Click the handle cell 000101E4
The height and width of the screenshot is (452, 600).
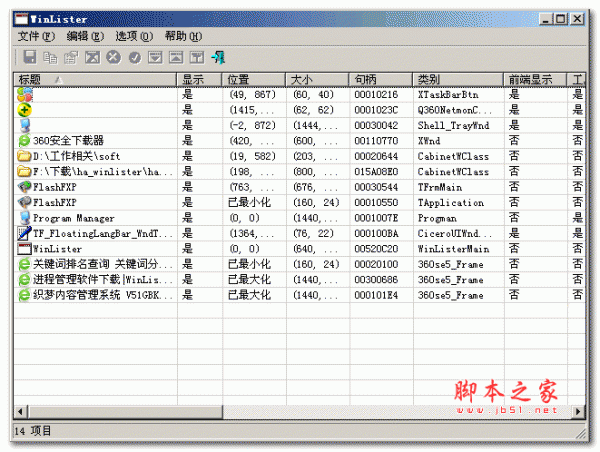[x=376, y=295]
